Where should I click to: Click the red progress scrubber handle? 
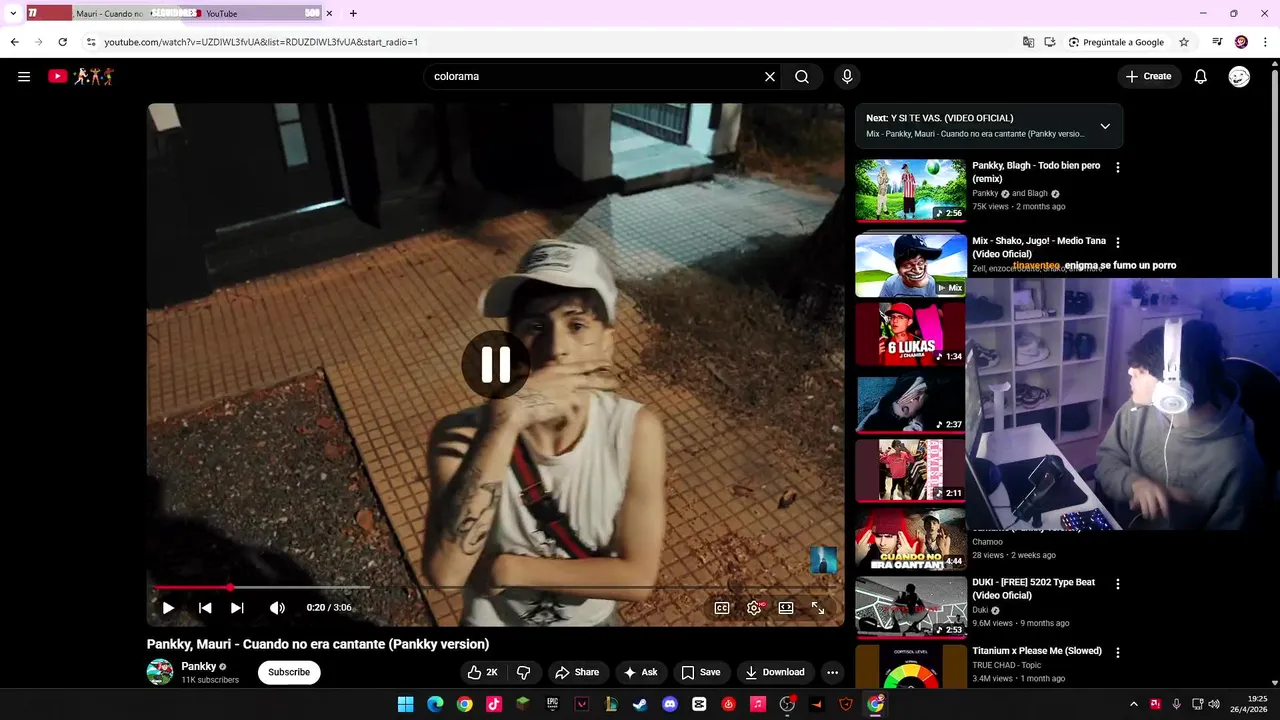(x=230, y=587)
